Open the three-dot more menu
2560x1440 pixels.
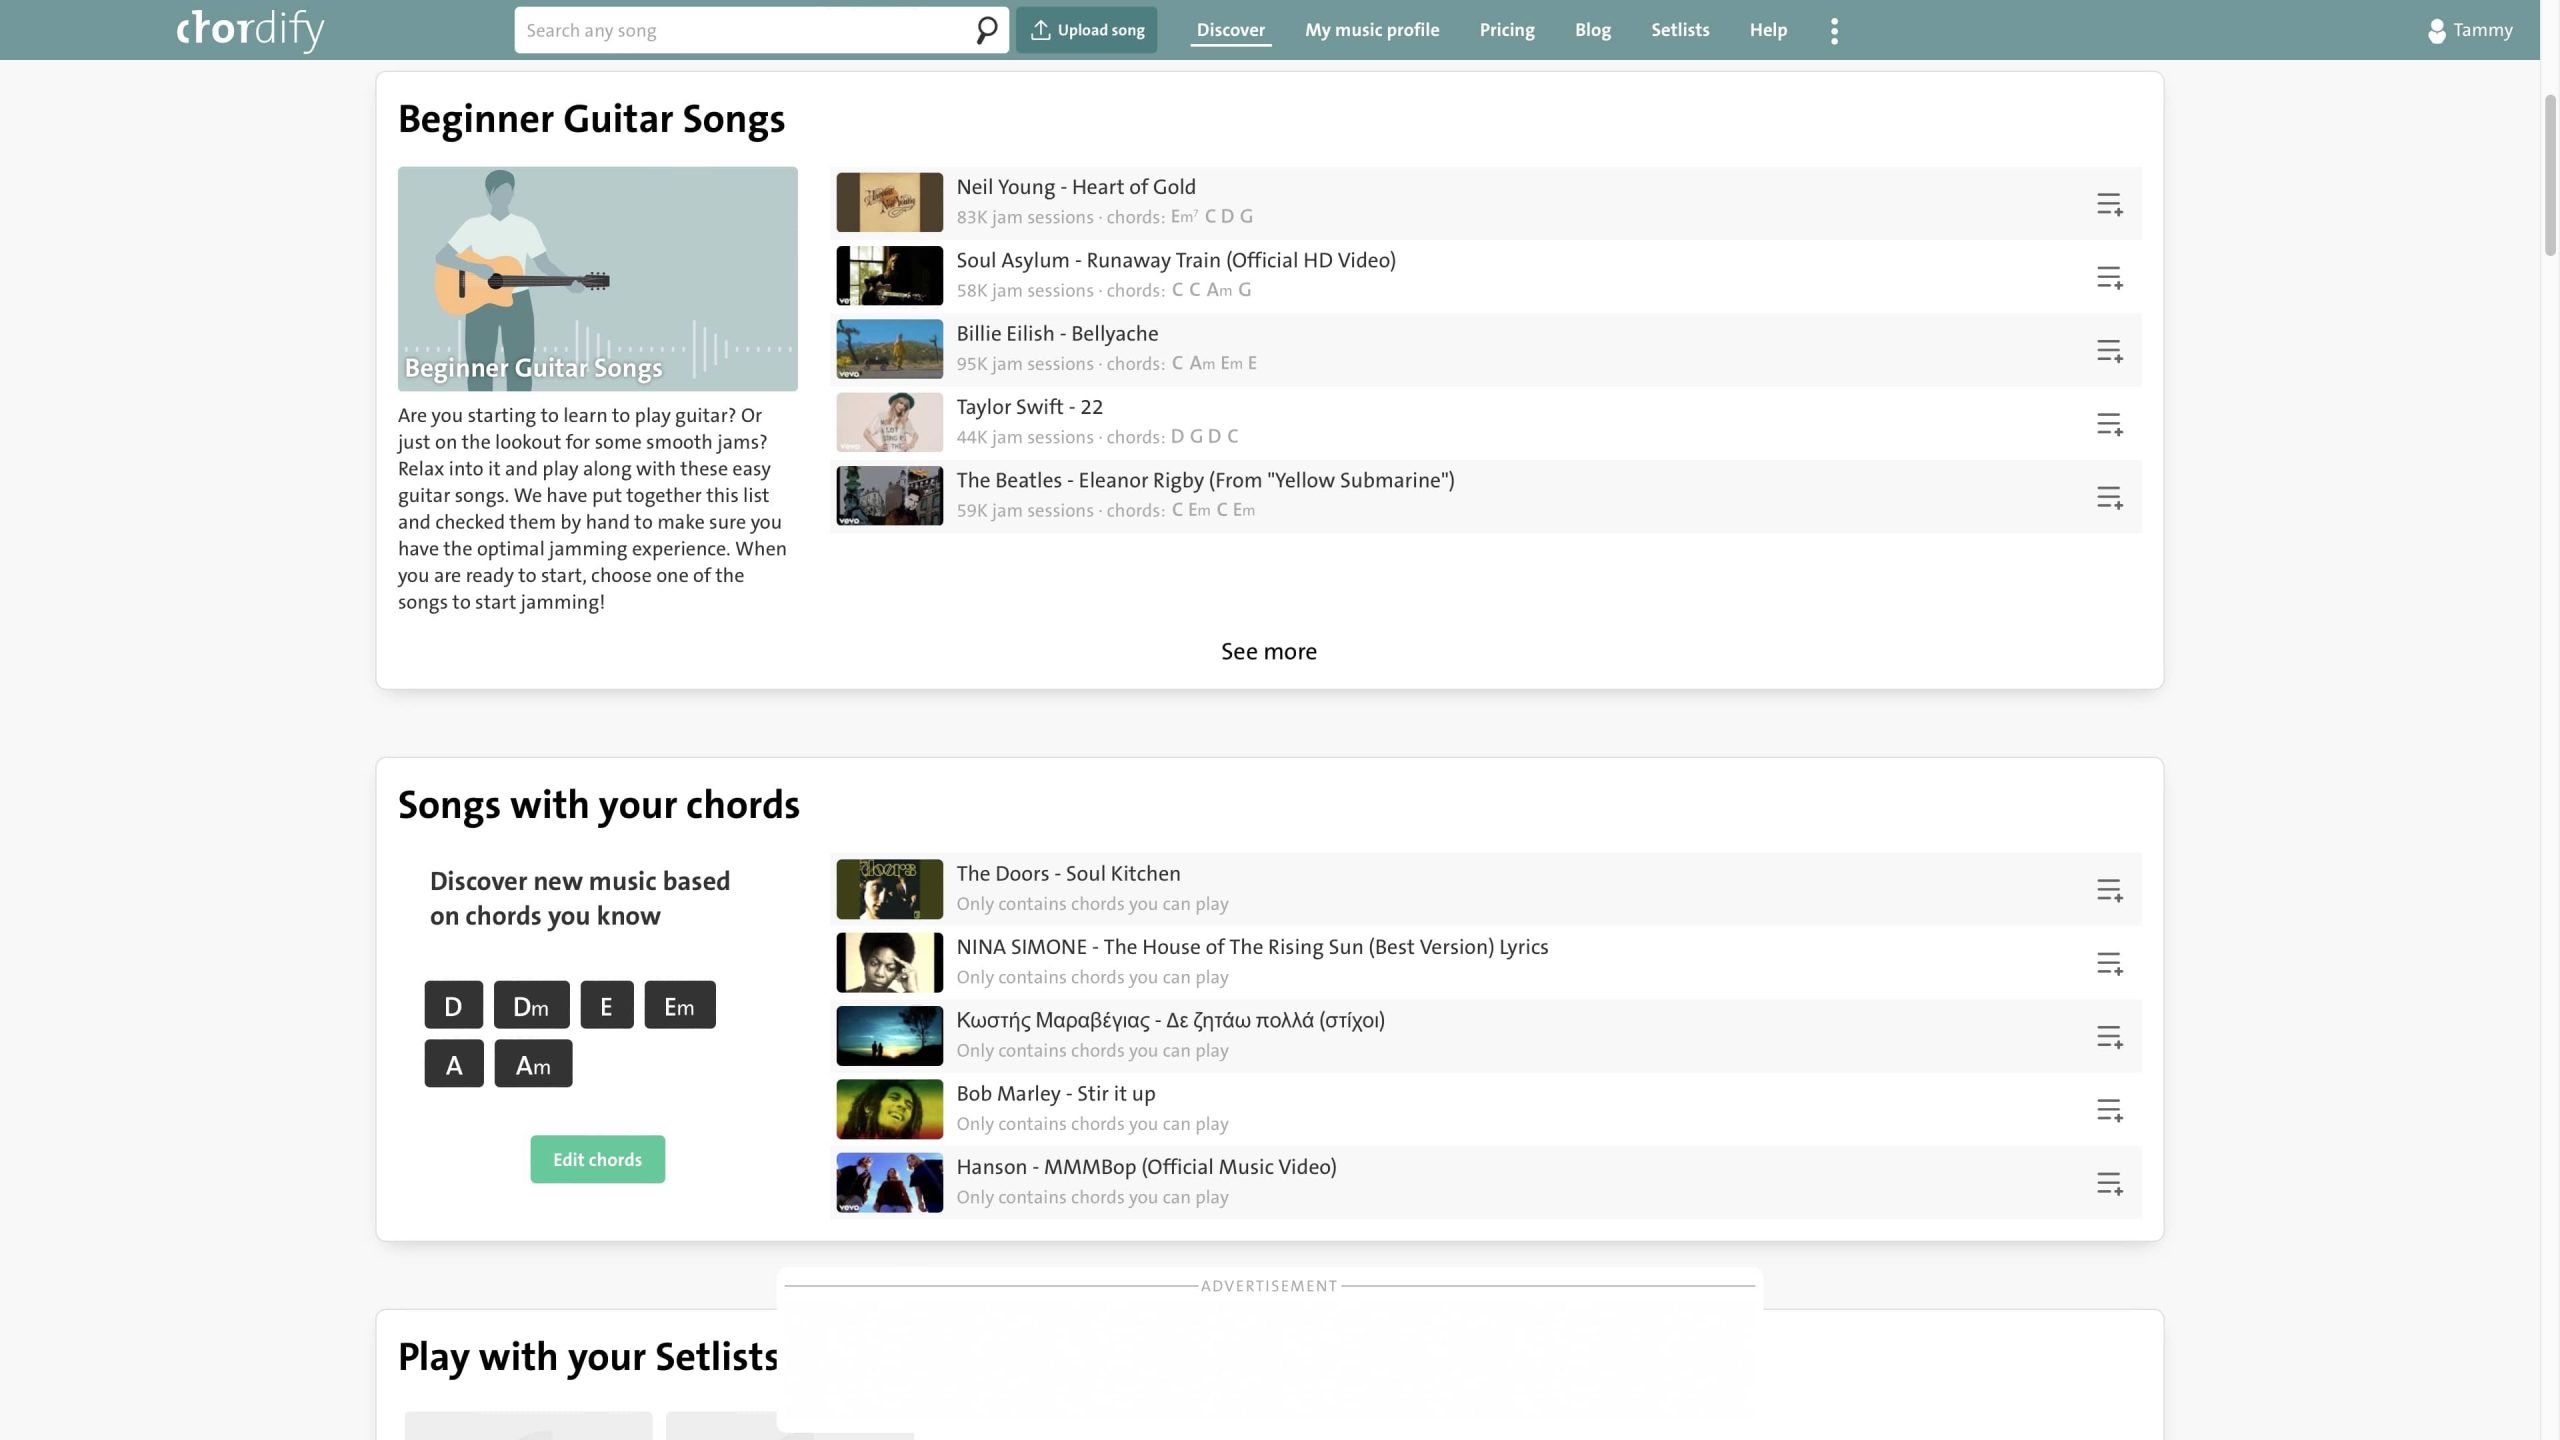[1834, 31]
